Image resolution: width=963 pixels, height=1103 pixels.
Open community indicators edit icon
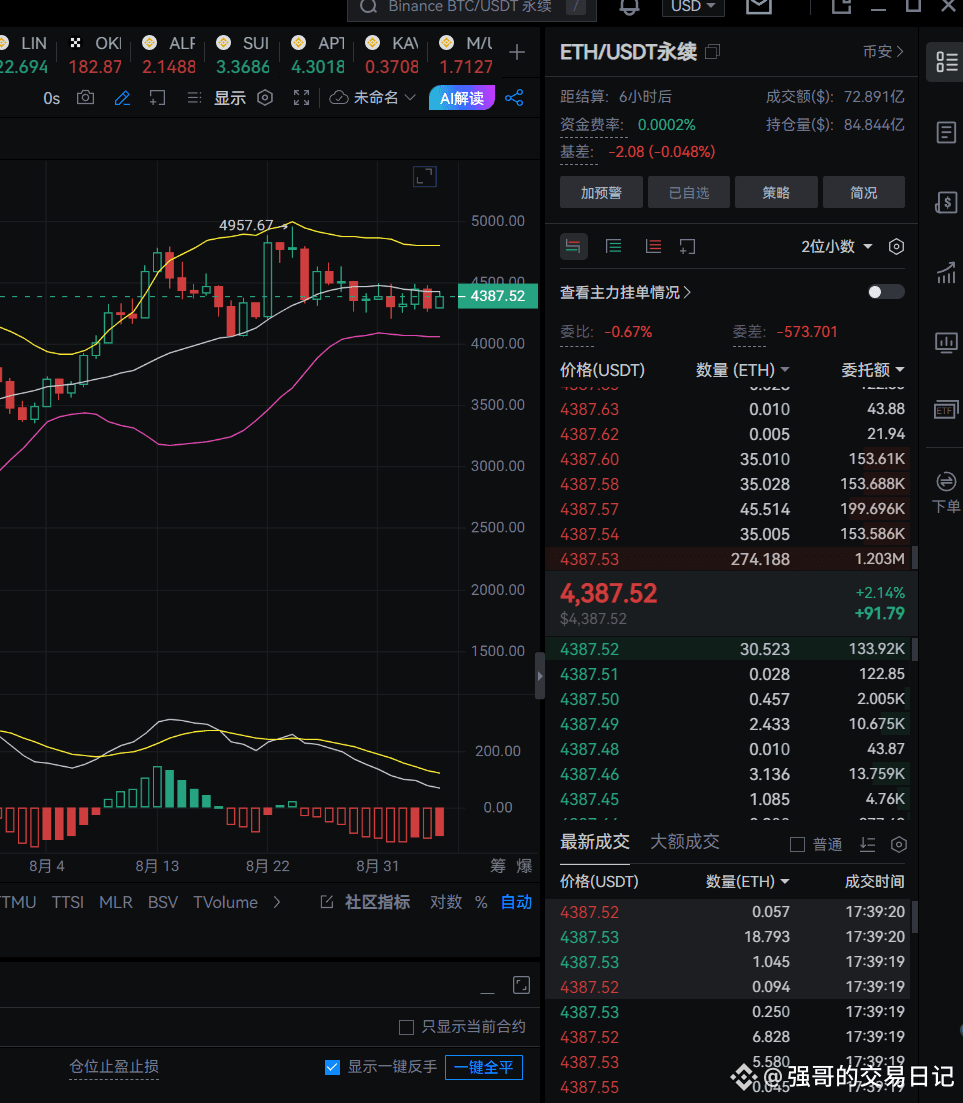(x=327, y=902)
